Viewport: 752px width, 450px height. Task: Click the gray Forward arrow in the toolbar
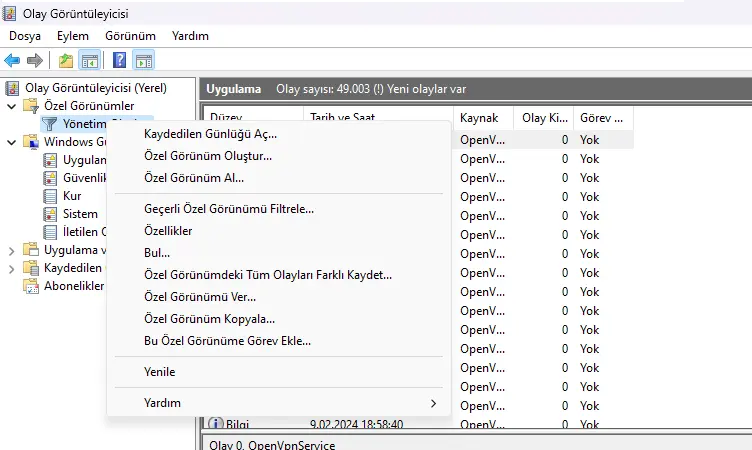35,61
